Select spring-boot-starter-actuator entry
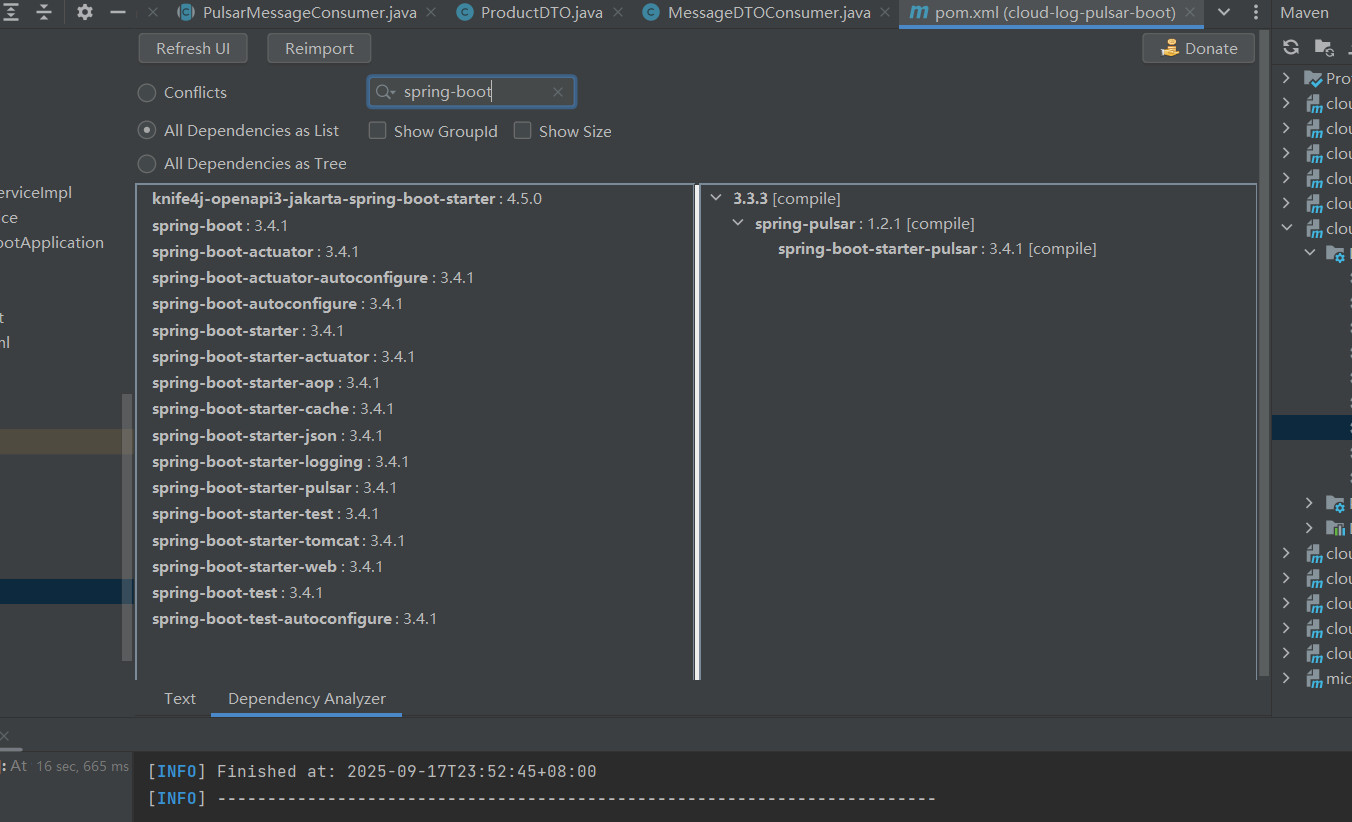The width and height of the screenshot is (1352, 822). (x=283, y=357)
